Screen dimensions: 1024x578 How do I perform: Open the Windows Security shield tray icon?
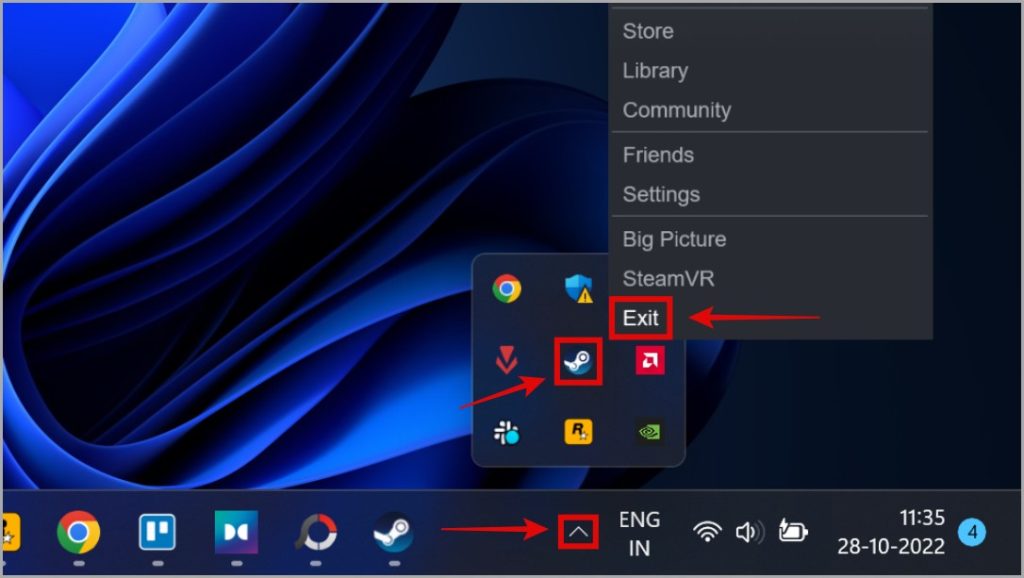click(x=579, y=289)
